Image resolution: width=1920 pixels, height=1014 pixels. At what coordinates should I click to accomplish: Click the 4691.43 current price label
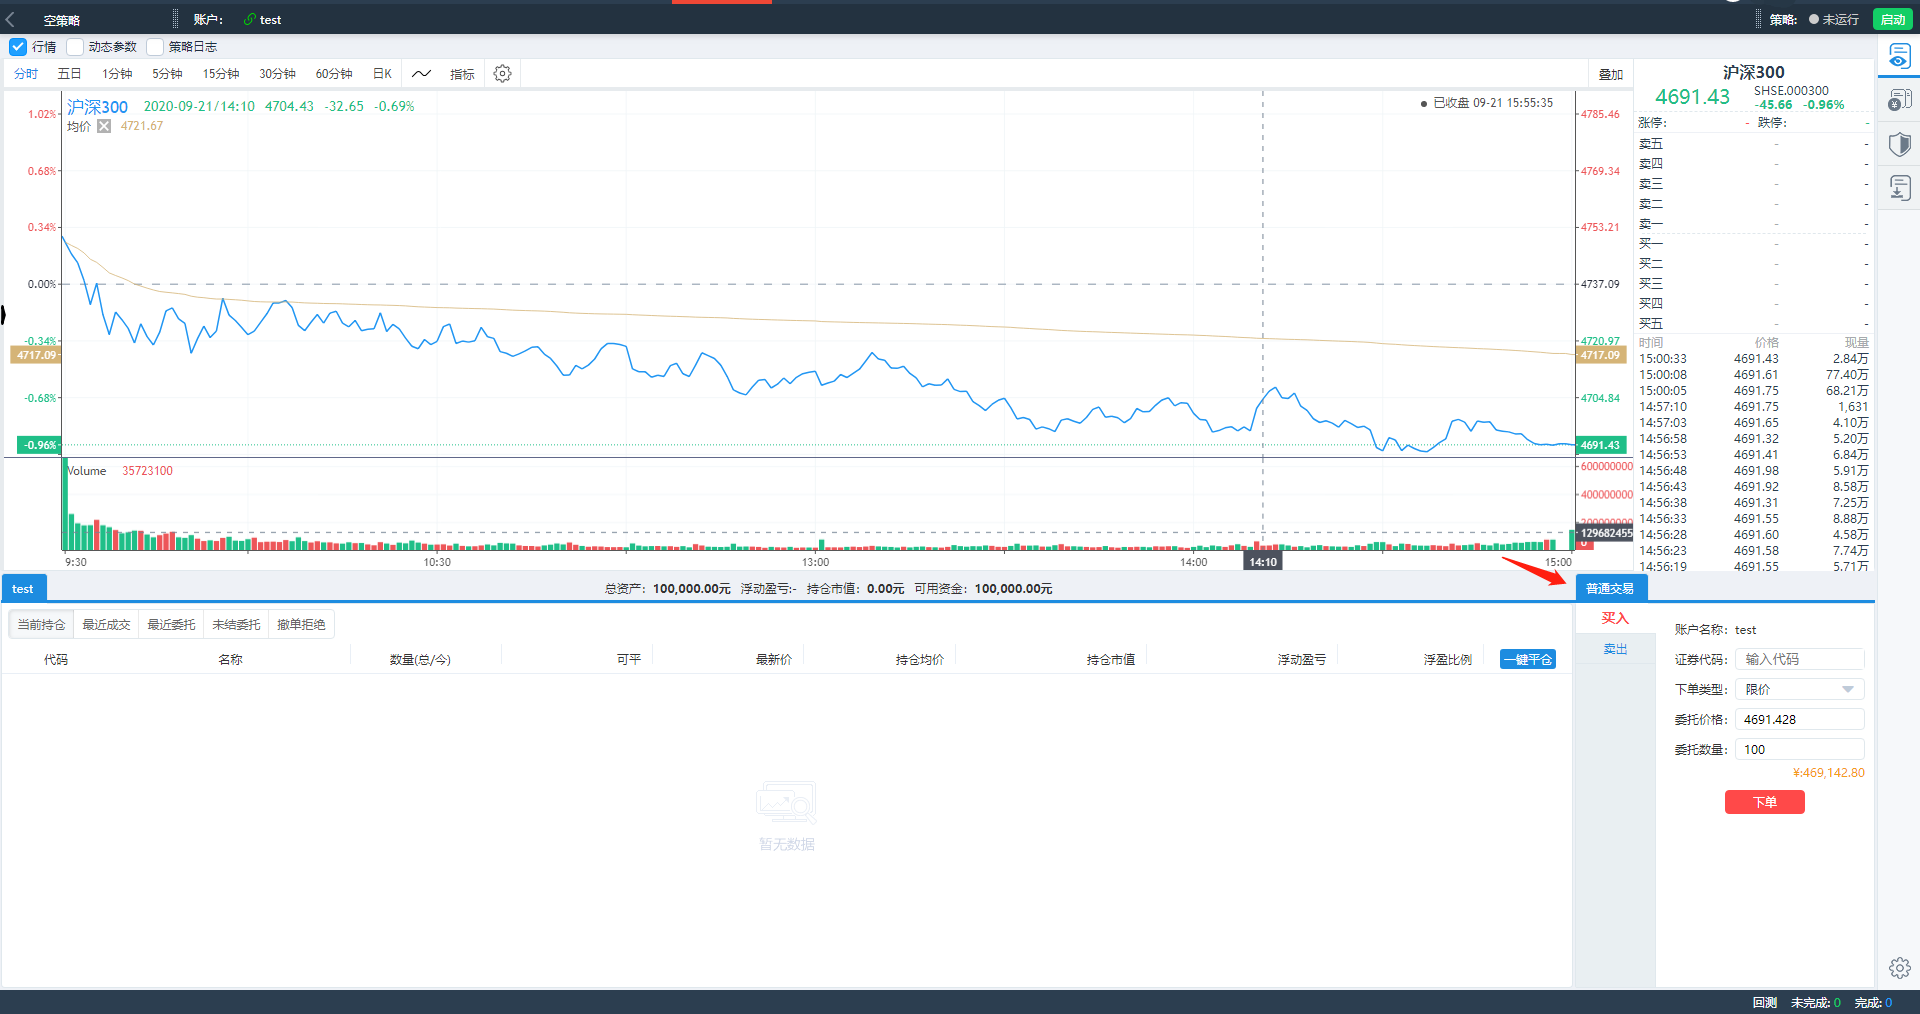(x=1692, y=96)
